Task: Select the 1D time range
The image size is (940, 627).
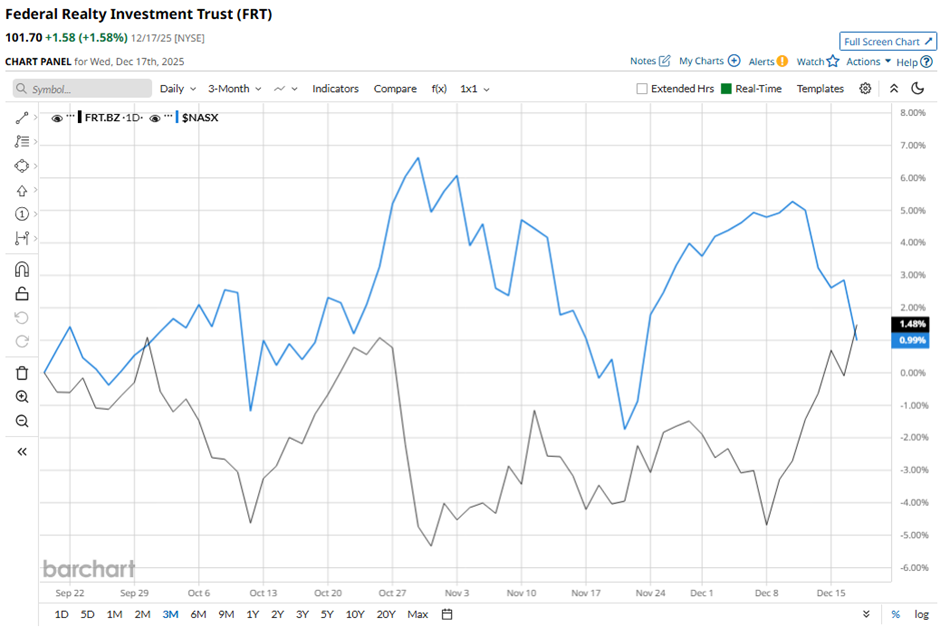Action: coord(61,614)
